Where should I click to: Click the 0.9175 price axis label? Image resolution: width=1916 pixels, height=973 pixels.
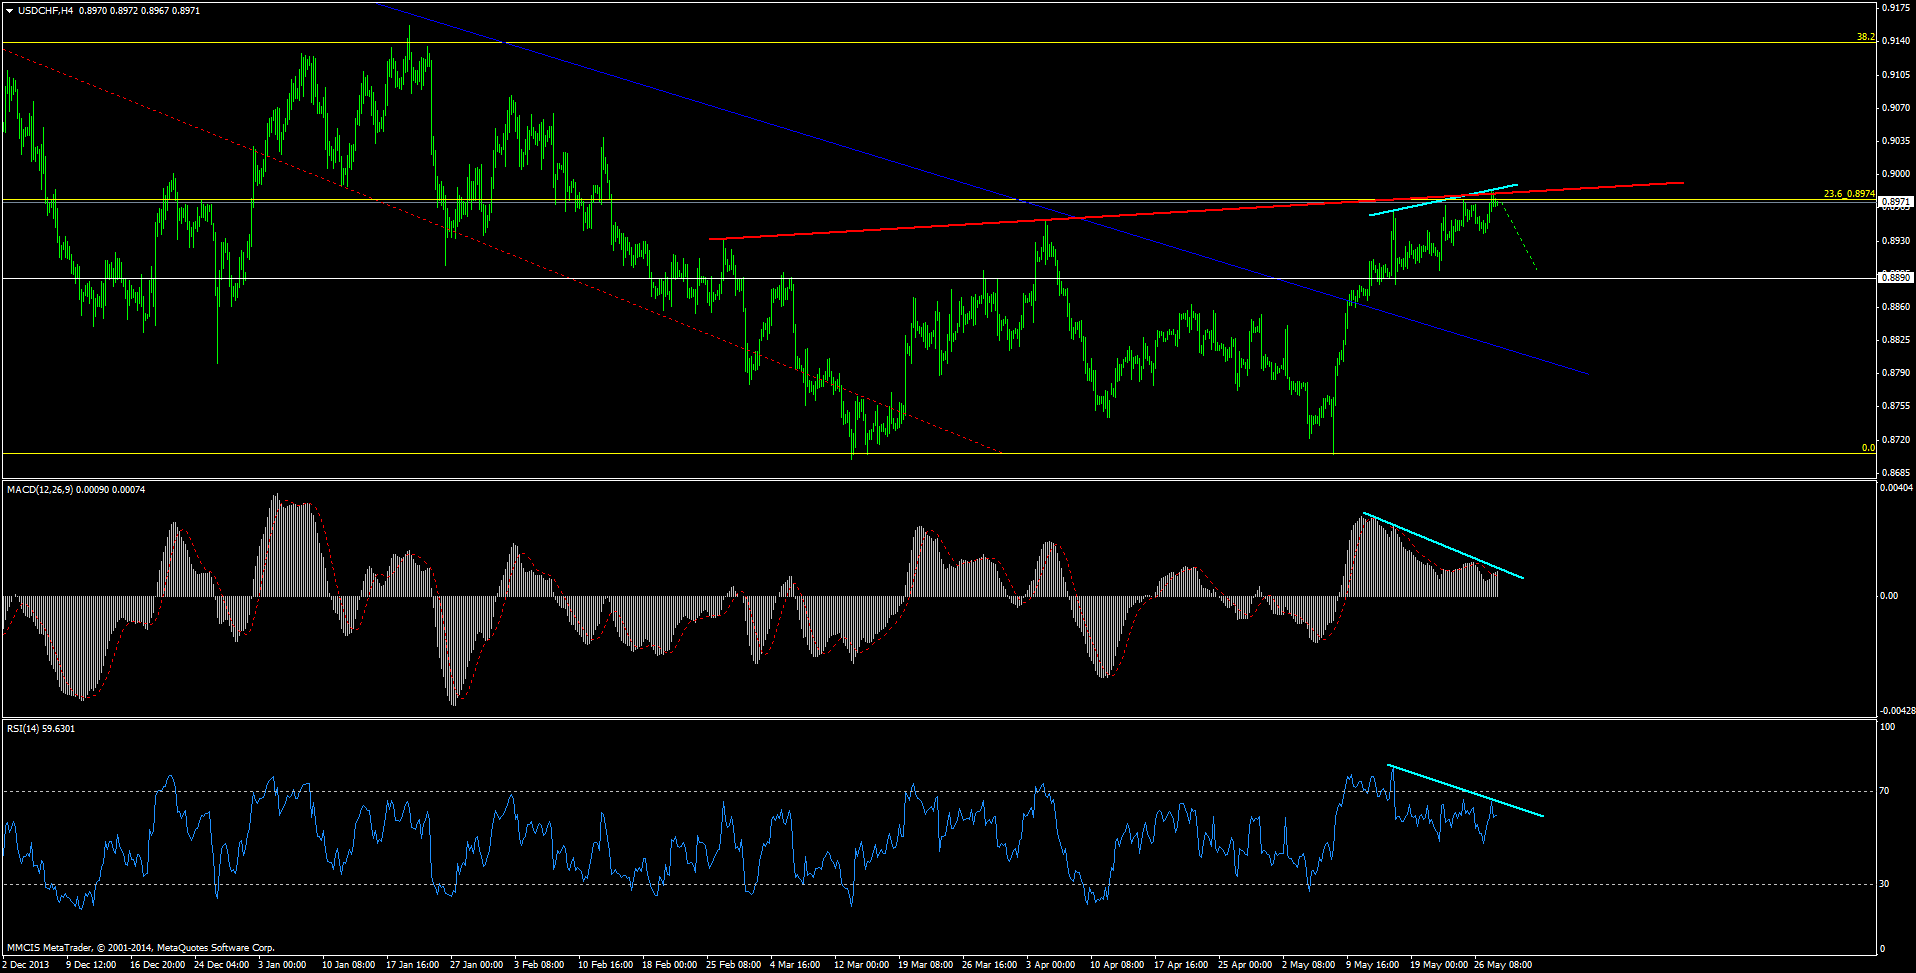pyautogui.click(x=1896, y=8)
